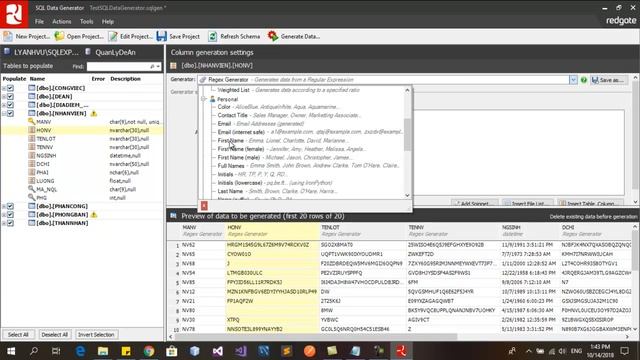This screenshot has width=640, height=360.
Task: Click the red icon below generator list
Action: pos(204,206)
